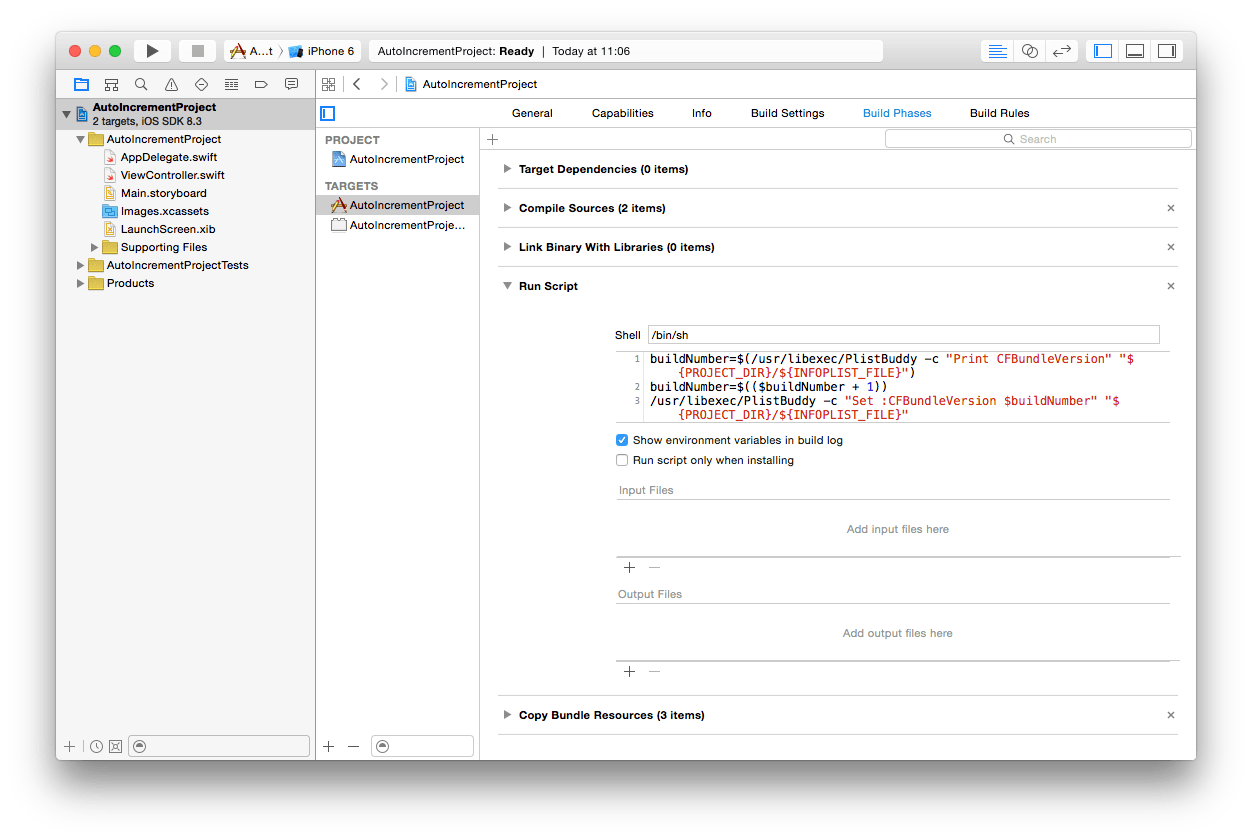Show the Standard editor
The image size is (1252, 840).
[997, 51]
